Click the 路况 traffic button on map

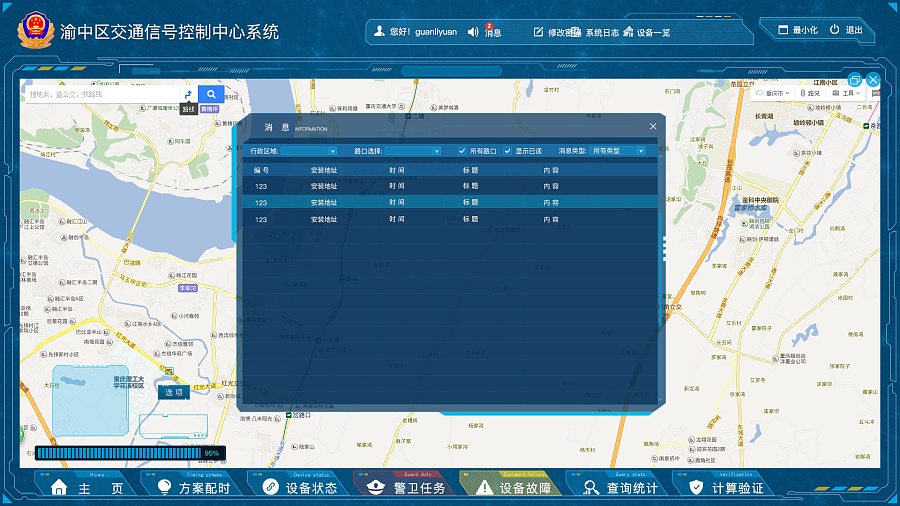[809, 93]
